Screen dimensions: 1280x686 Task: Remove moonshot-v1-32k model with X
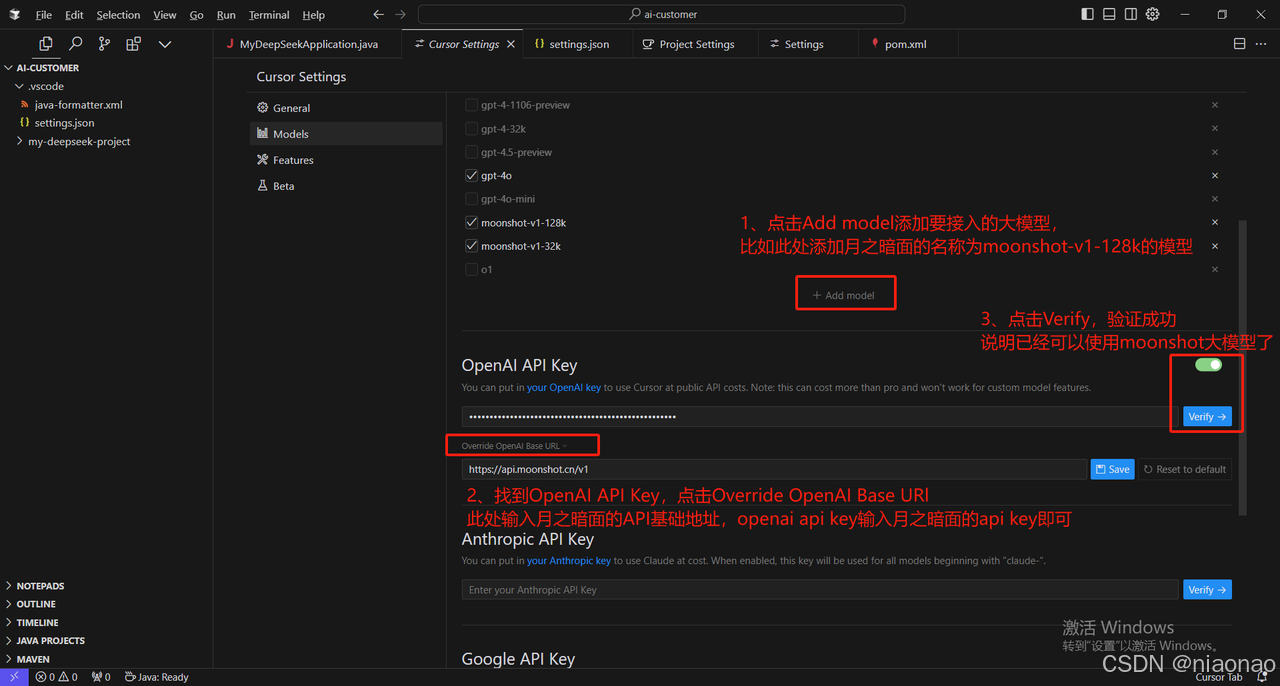click(1215, 246)
